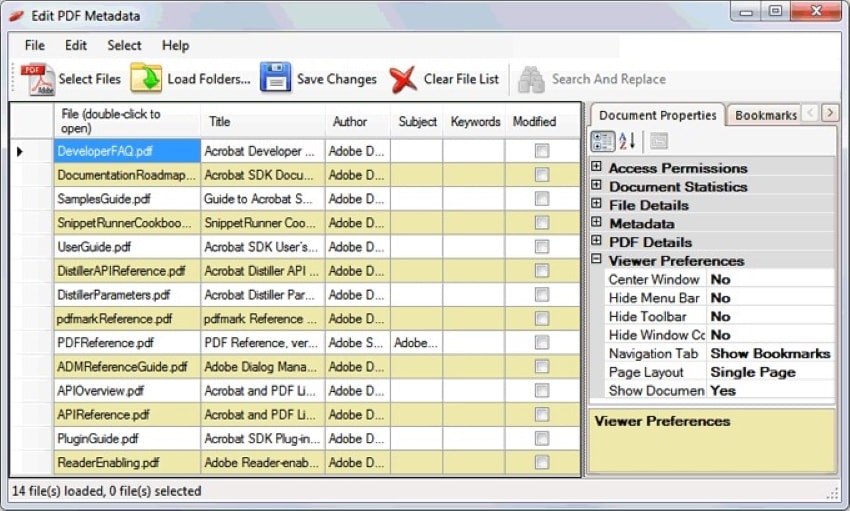Click the Center Window property value
Screen dimensions: 850x511
pos(770,280)
